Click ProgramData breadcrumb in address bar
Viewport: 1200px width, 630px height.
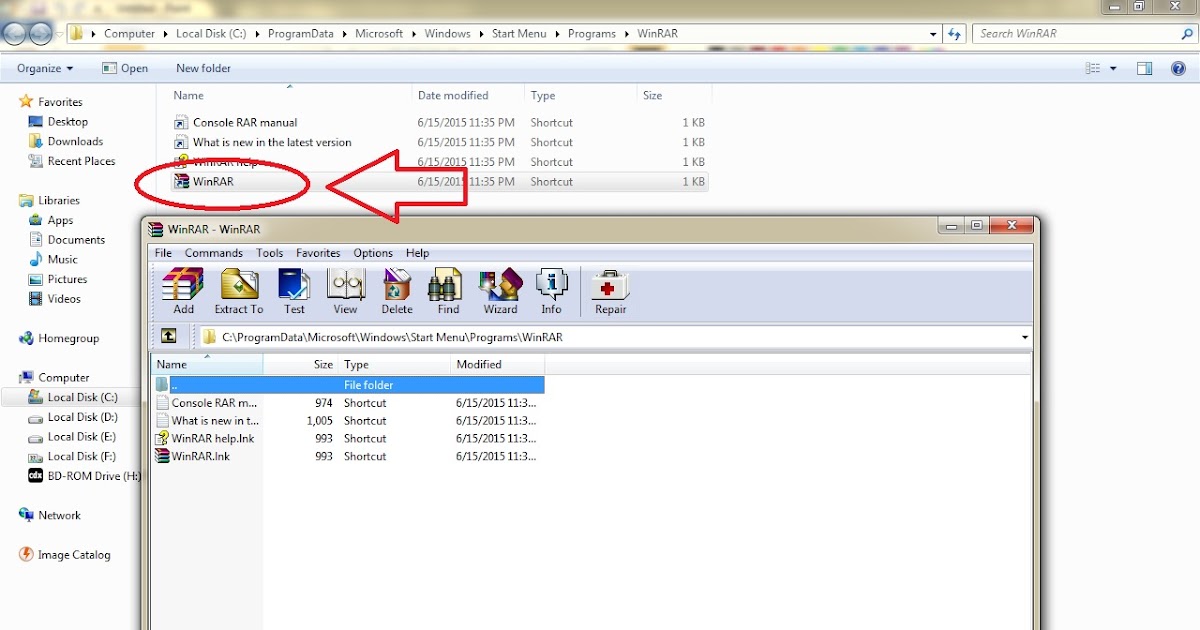303,33
